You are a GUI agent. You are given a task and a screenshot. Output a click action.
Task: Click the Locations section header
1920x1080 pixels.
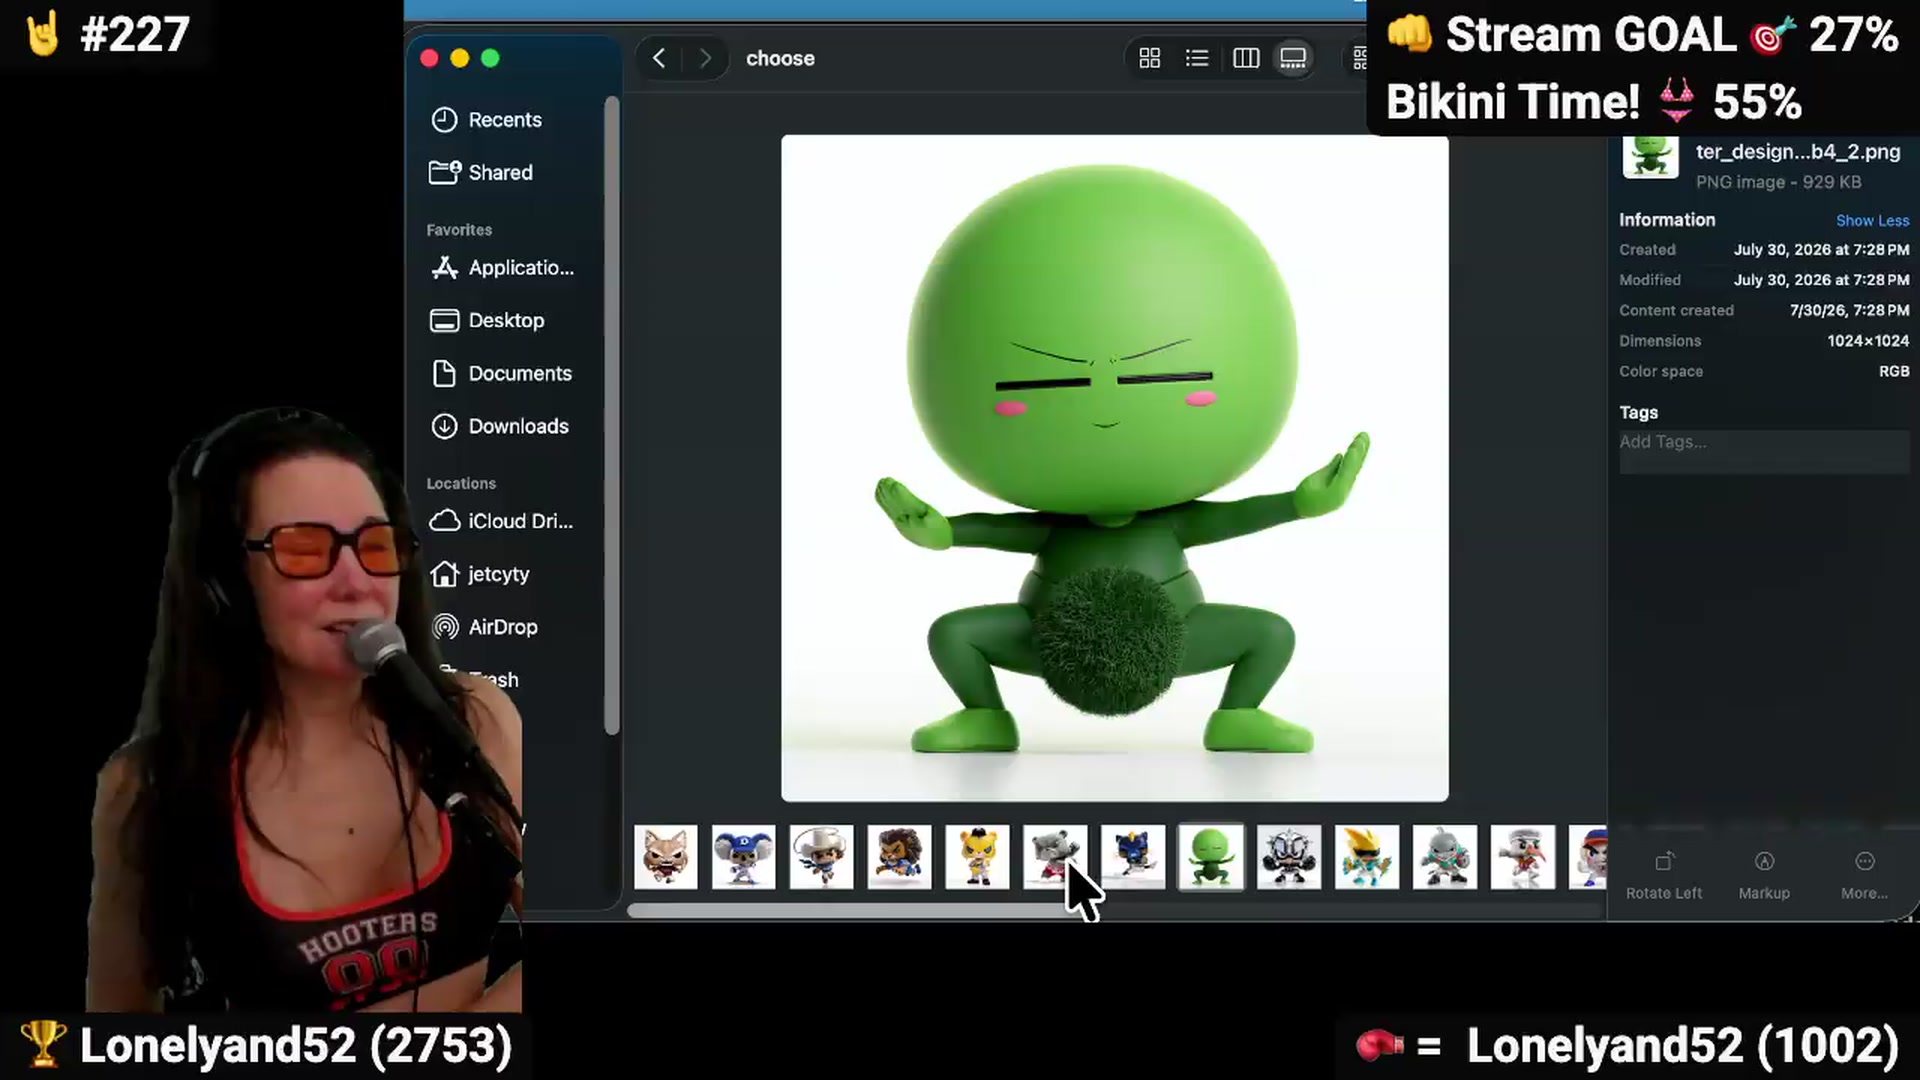pos(461,483)
